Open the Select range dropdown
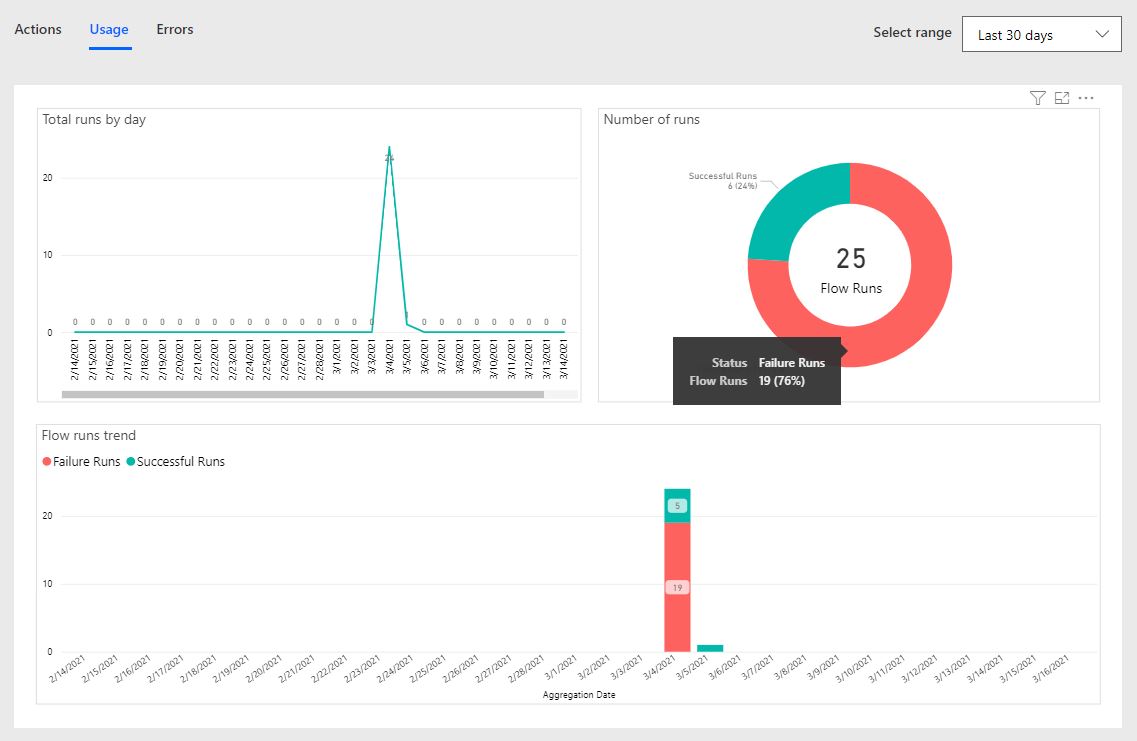 [1041, 34]
